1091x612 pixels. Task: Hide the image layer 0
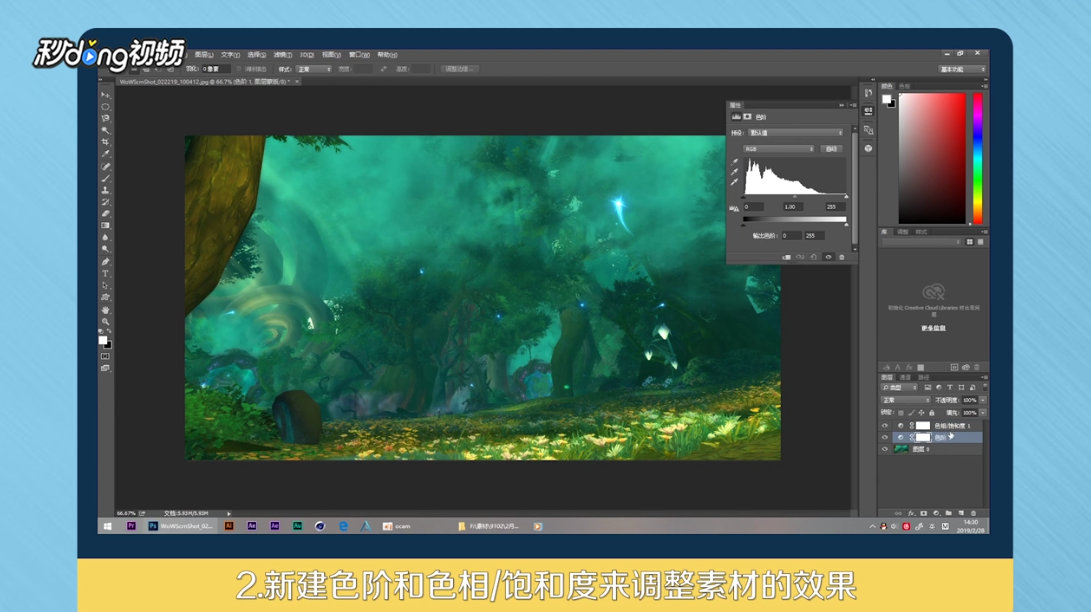pos(885,449)
